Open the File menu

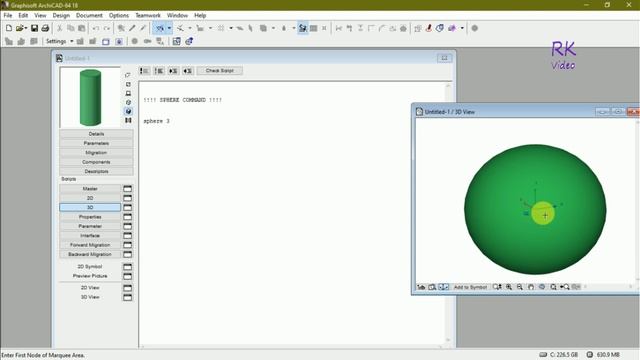[8, 15]
